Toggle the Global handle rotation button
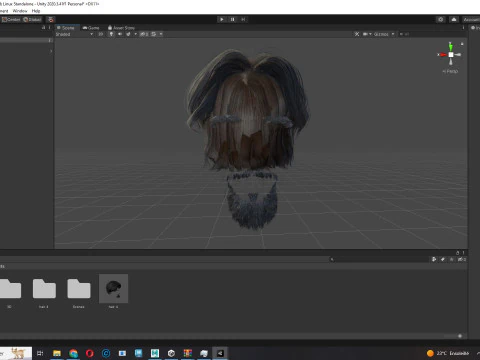Viewport: 480px width, 360px height. 32,19
